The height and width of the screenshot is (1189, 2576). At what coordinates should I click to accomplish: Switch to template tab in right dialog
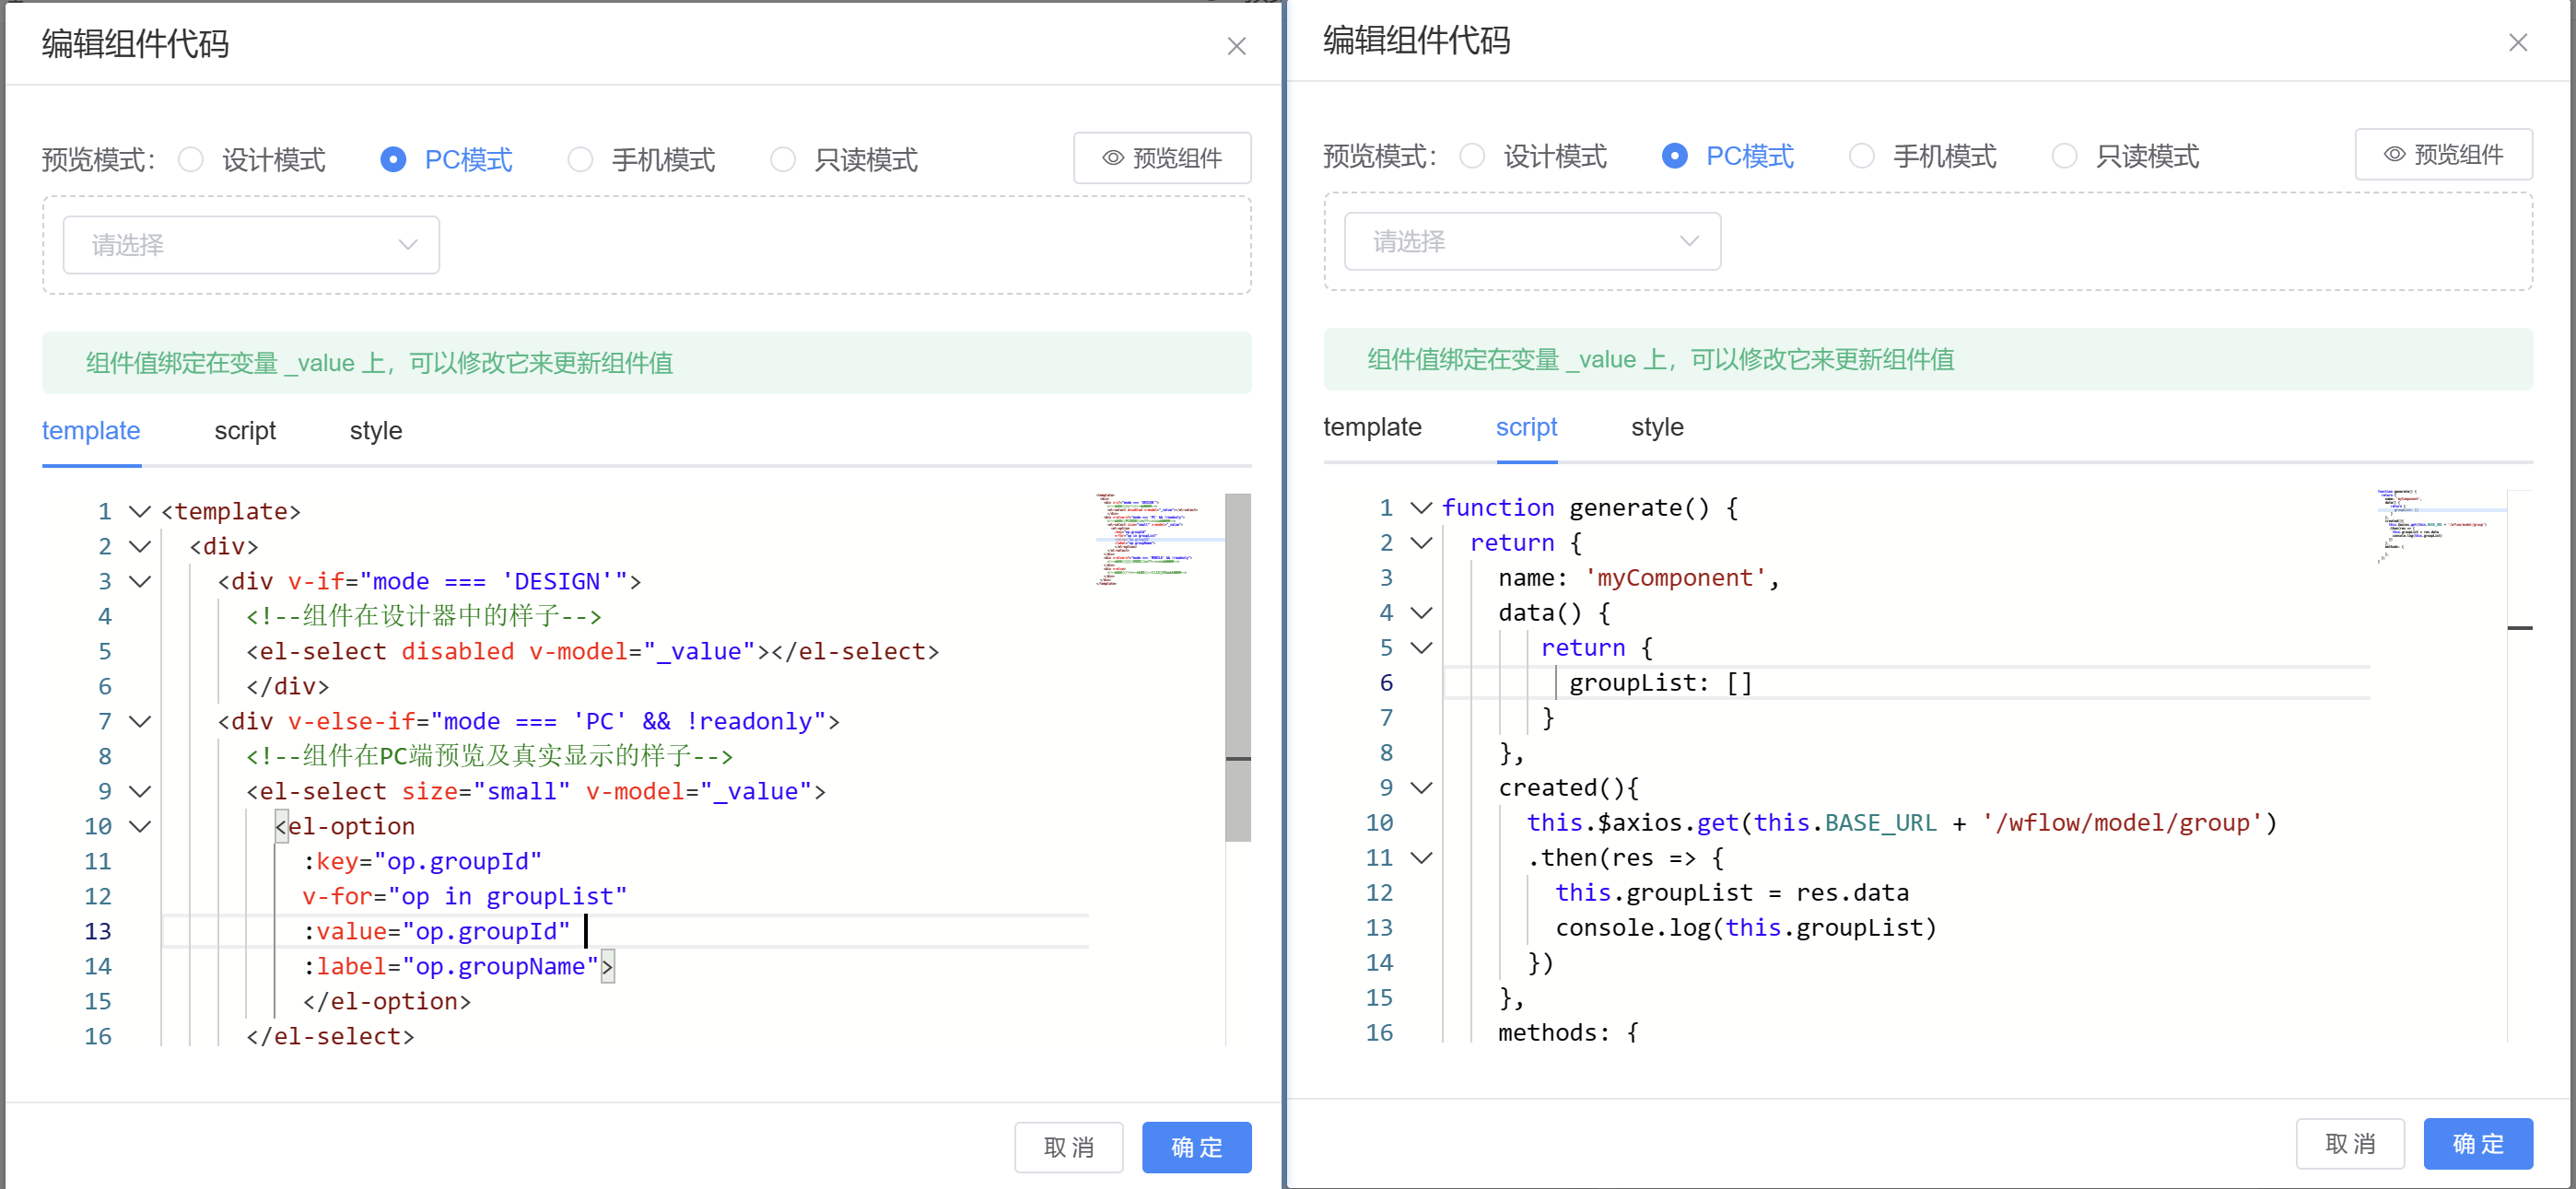tap(1372, 427)
